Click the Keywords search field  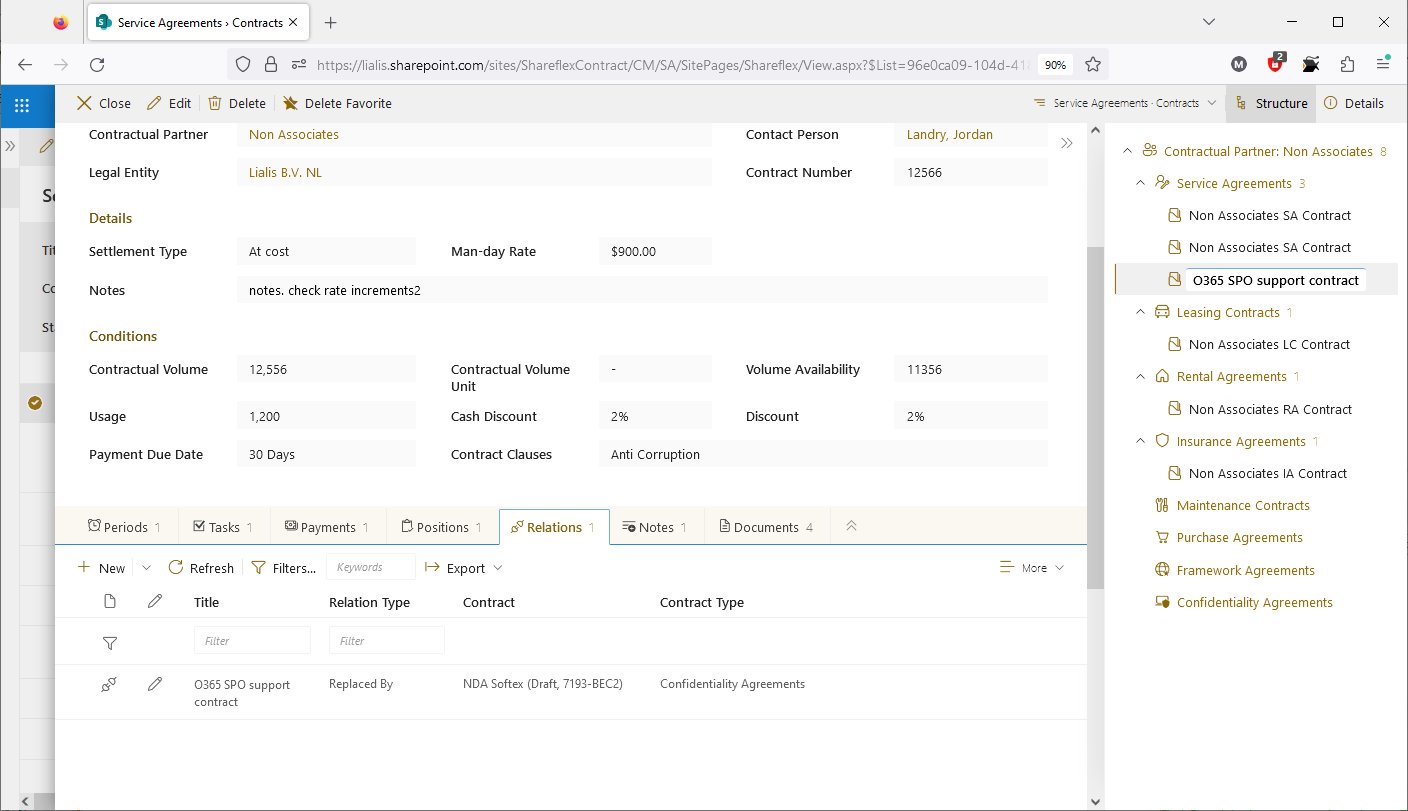point(371,567)
